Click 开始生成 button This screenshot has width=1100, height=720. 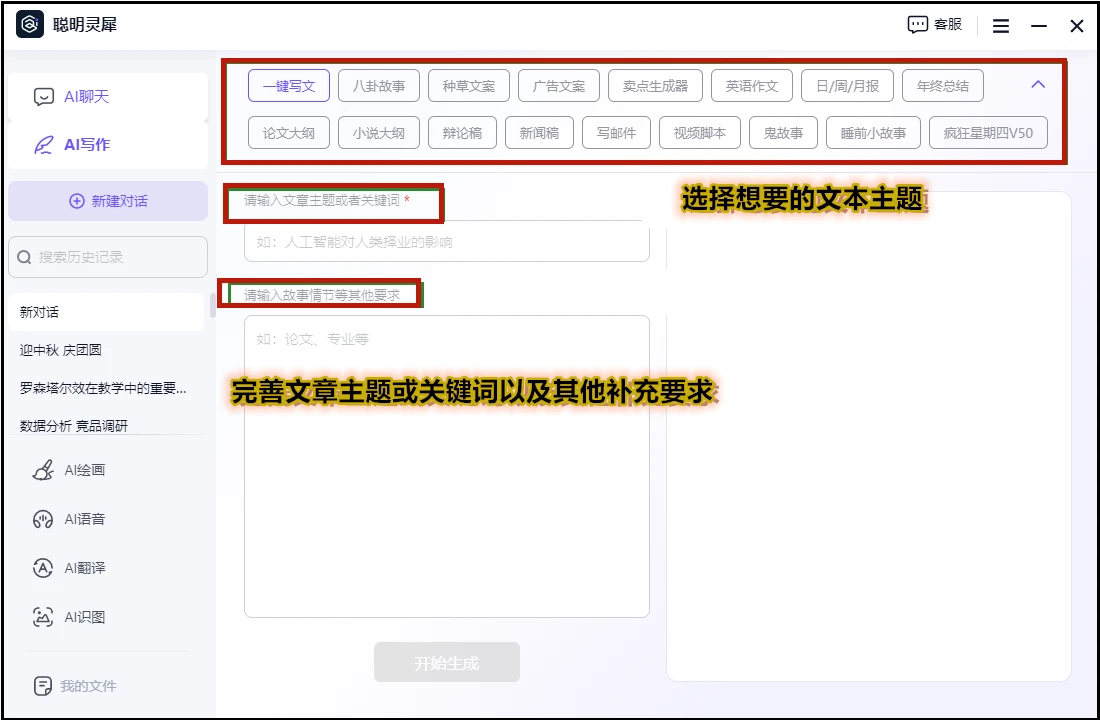(x=447, y=662)
